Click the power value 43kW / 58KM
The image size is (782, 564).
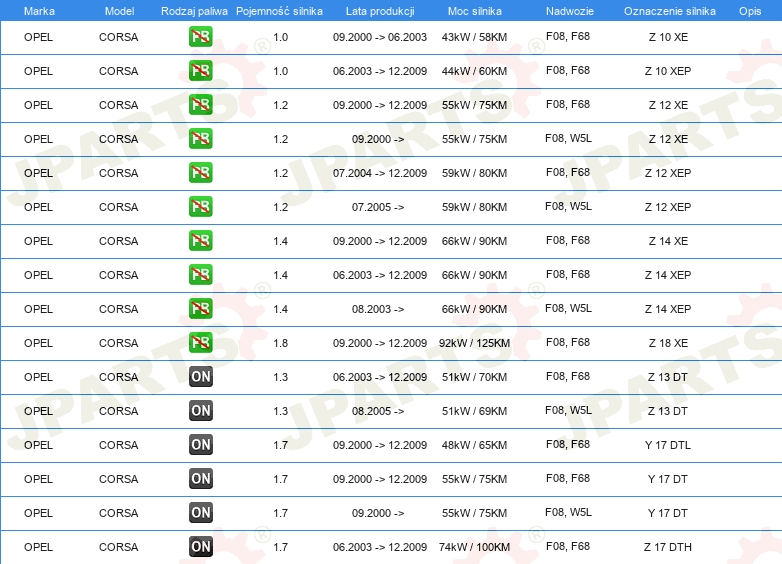click(474, 37)
